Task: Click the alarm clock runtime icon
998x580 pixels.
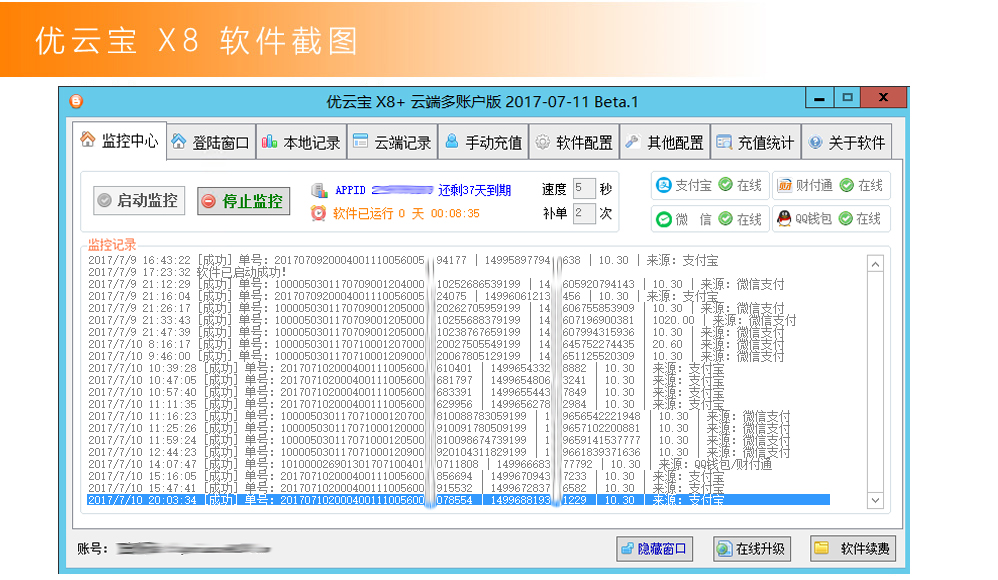Action: tap(319, 213)
